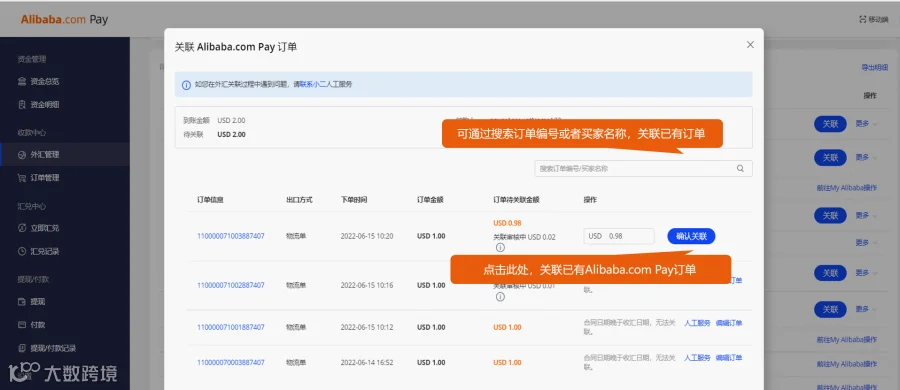This screenshot has width=900, height=390.
Task: Click 人工服务 link for order 11000007100188​7407
Action: (697, 323)
